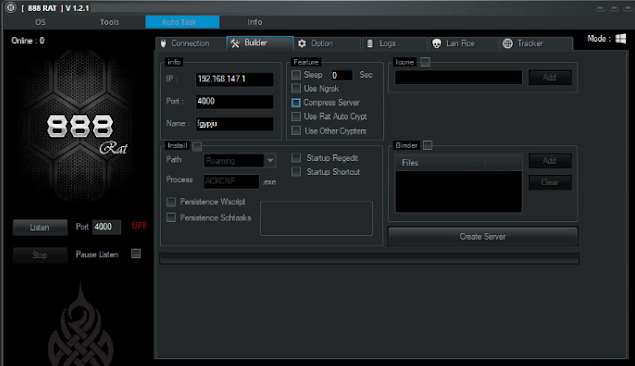Click the Sec label after Sleep field
Viewport: 635px width, 366px height.
point(366,75)
